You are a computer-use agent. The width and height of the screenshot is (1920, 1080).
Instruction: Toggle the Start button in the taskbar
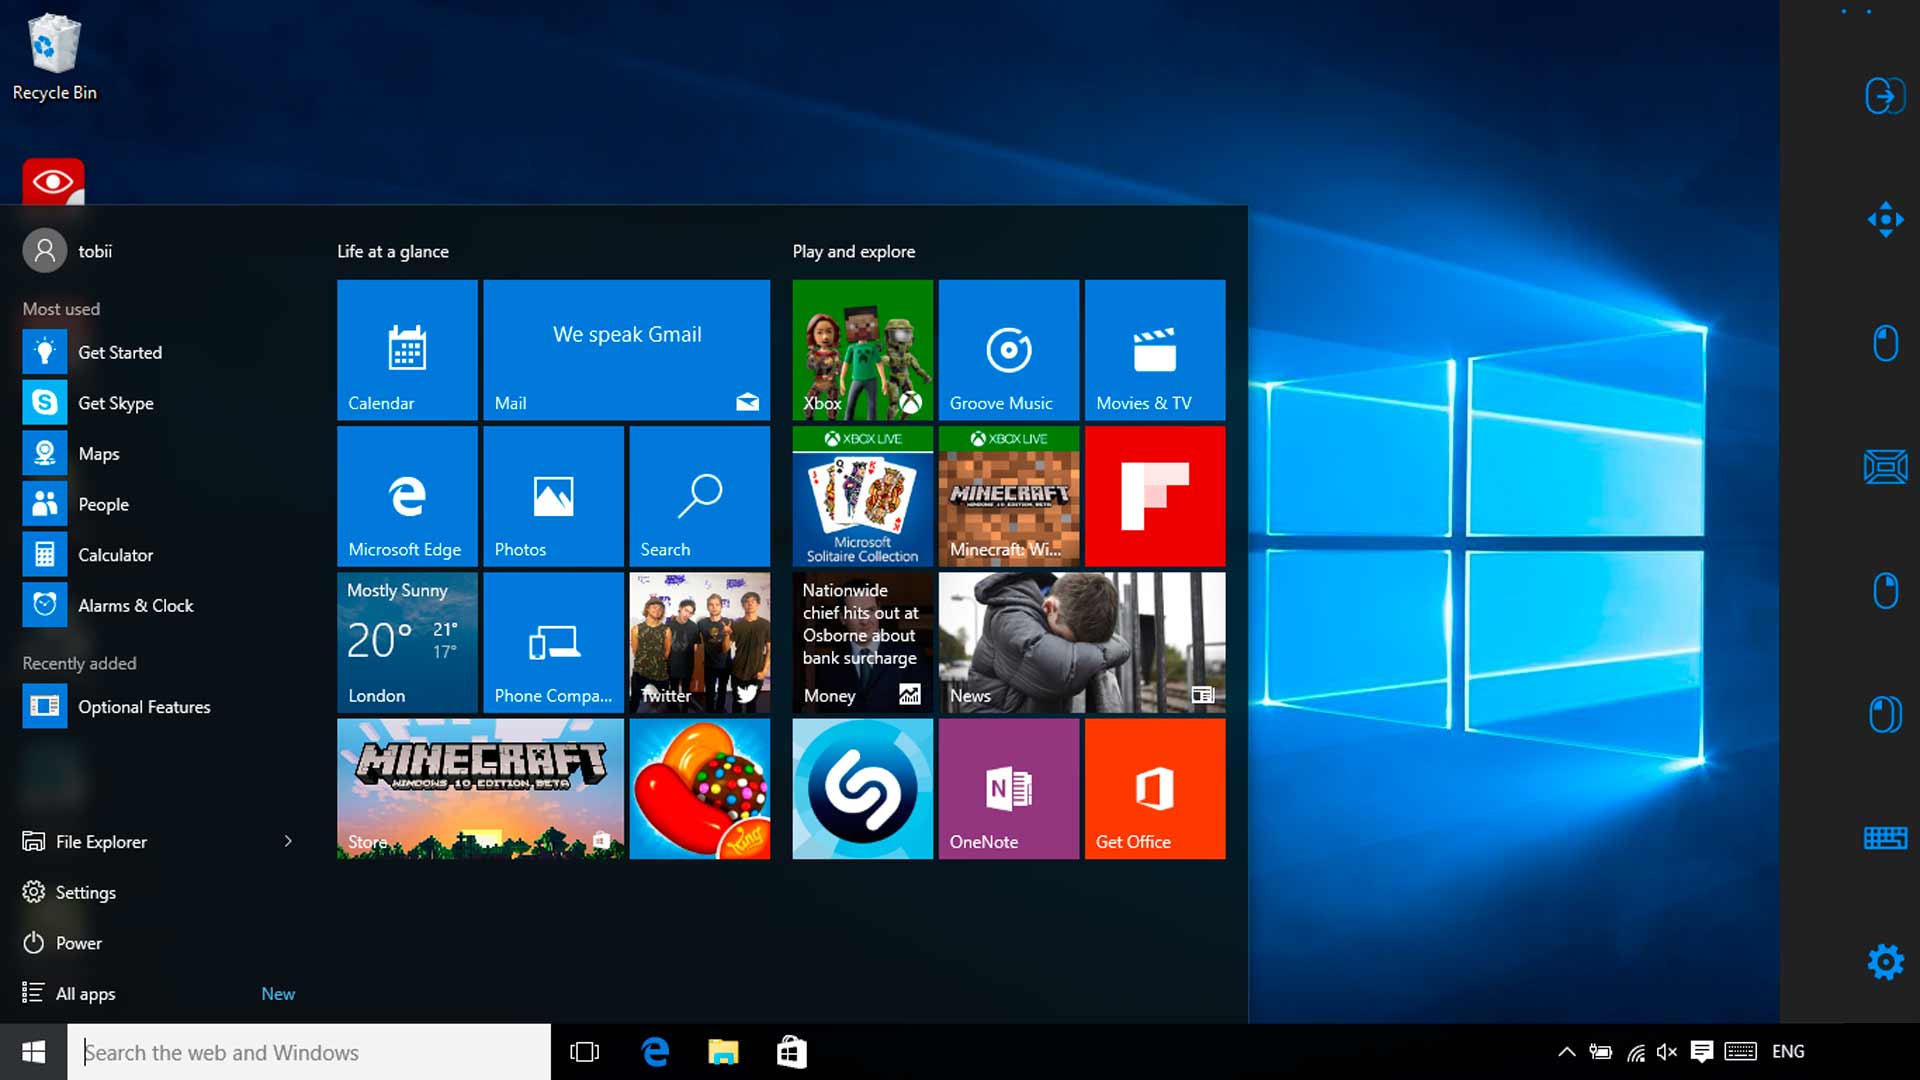coord(33,1052)
